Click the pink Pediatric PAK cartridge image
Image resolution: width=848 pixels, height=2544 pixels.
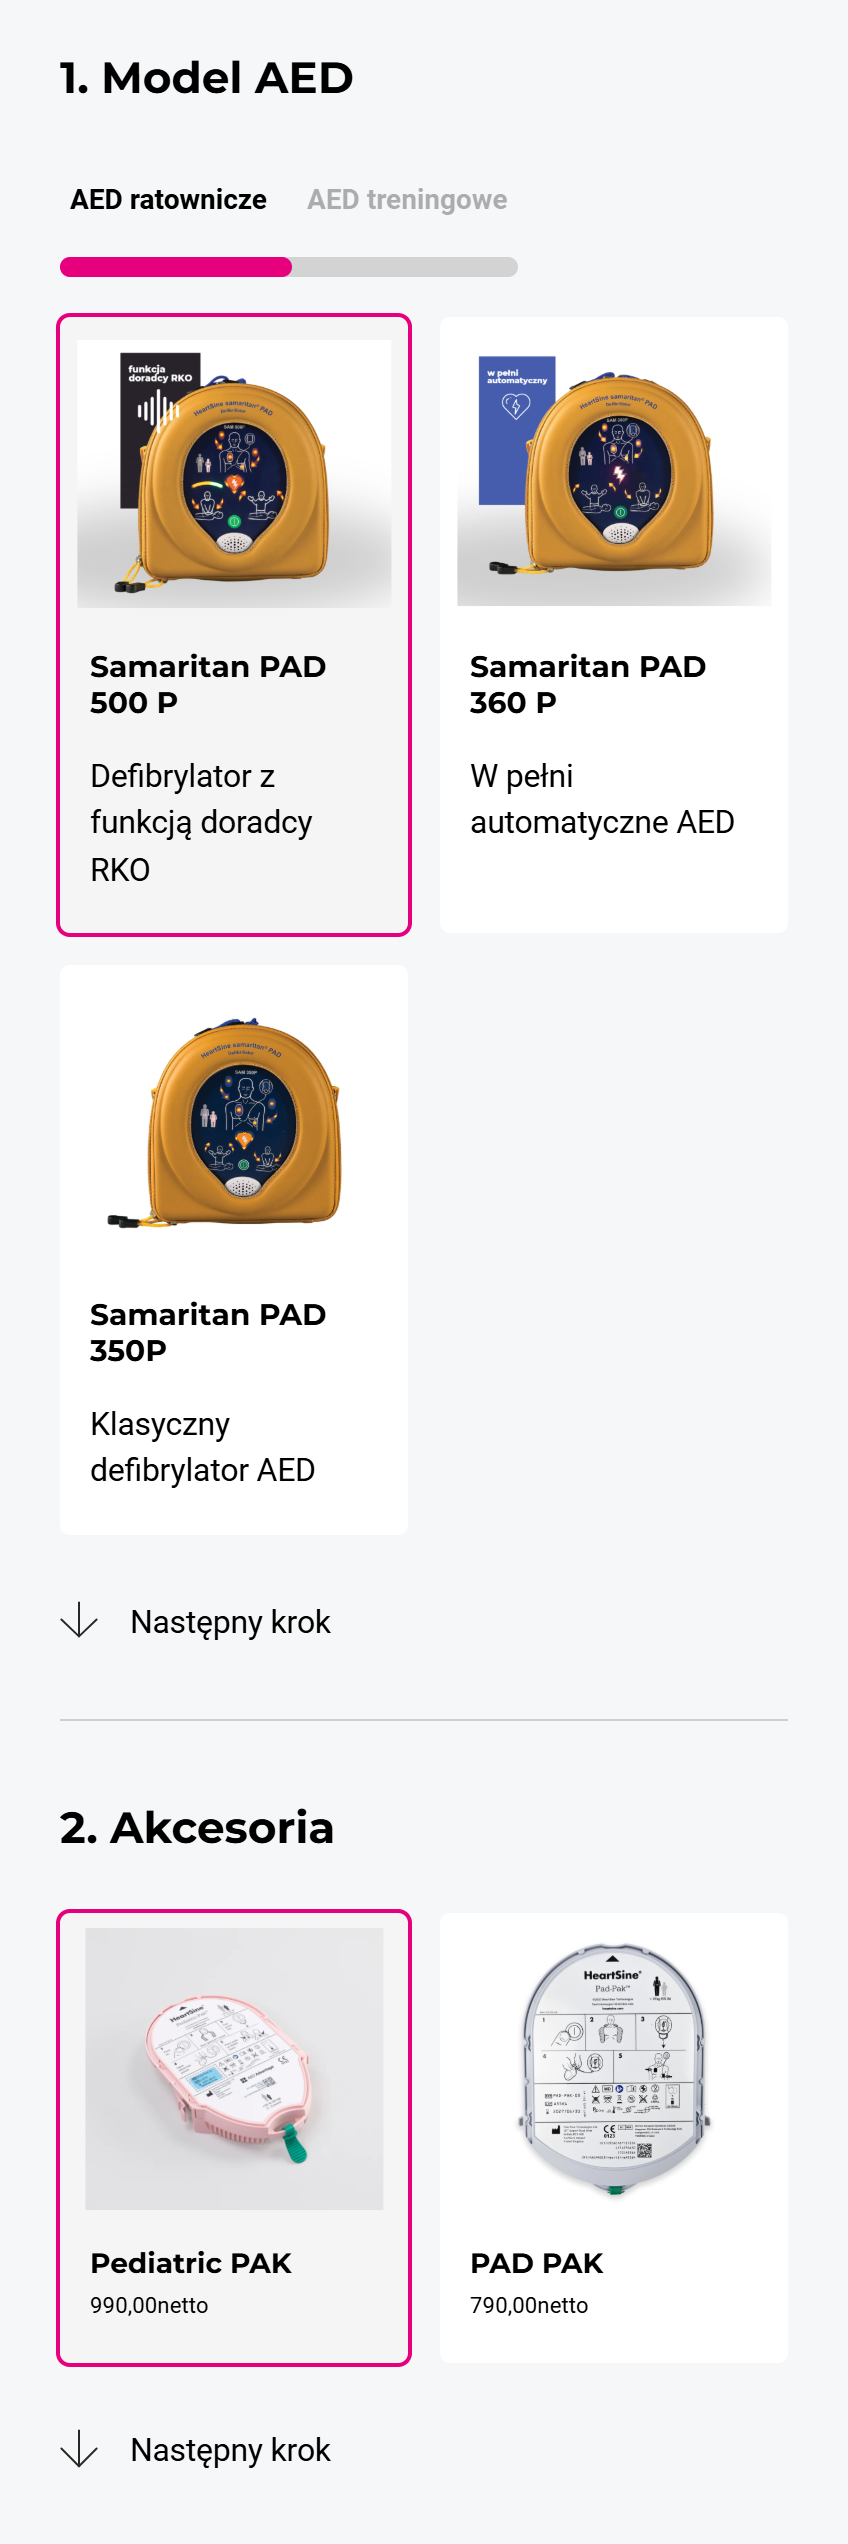(234, 2069)
